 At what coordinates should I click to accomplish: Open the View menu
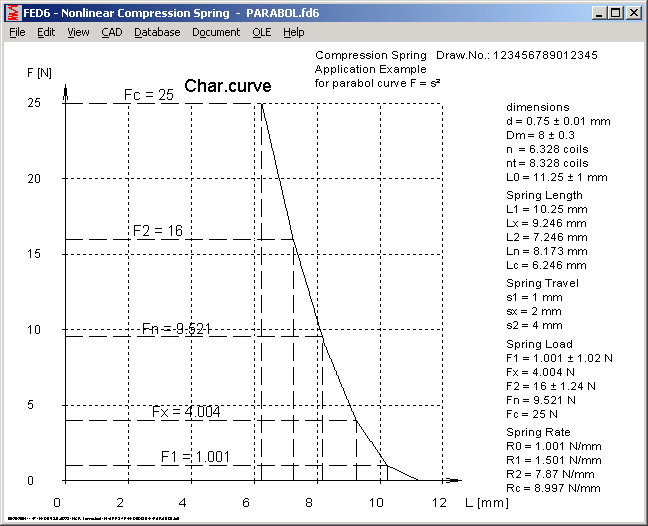[x=78, y=32]
